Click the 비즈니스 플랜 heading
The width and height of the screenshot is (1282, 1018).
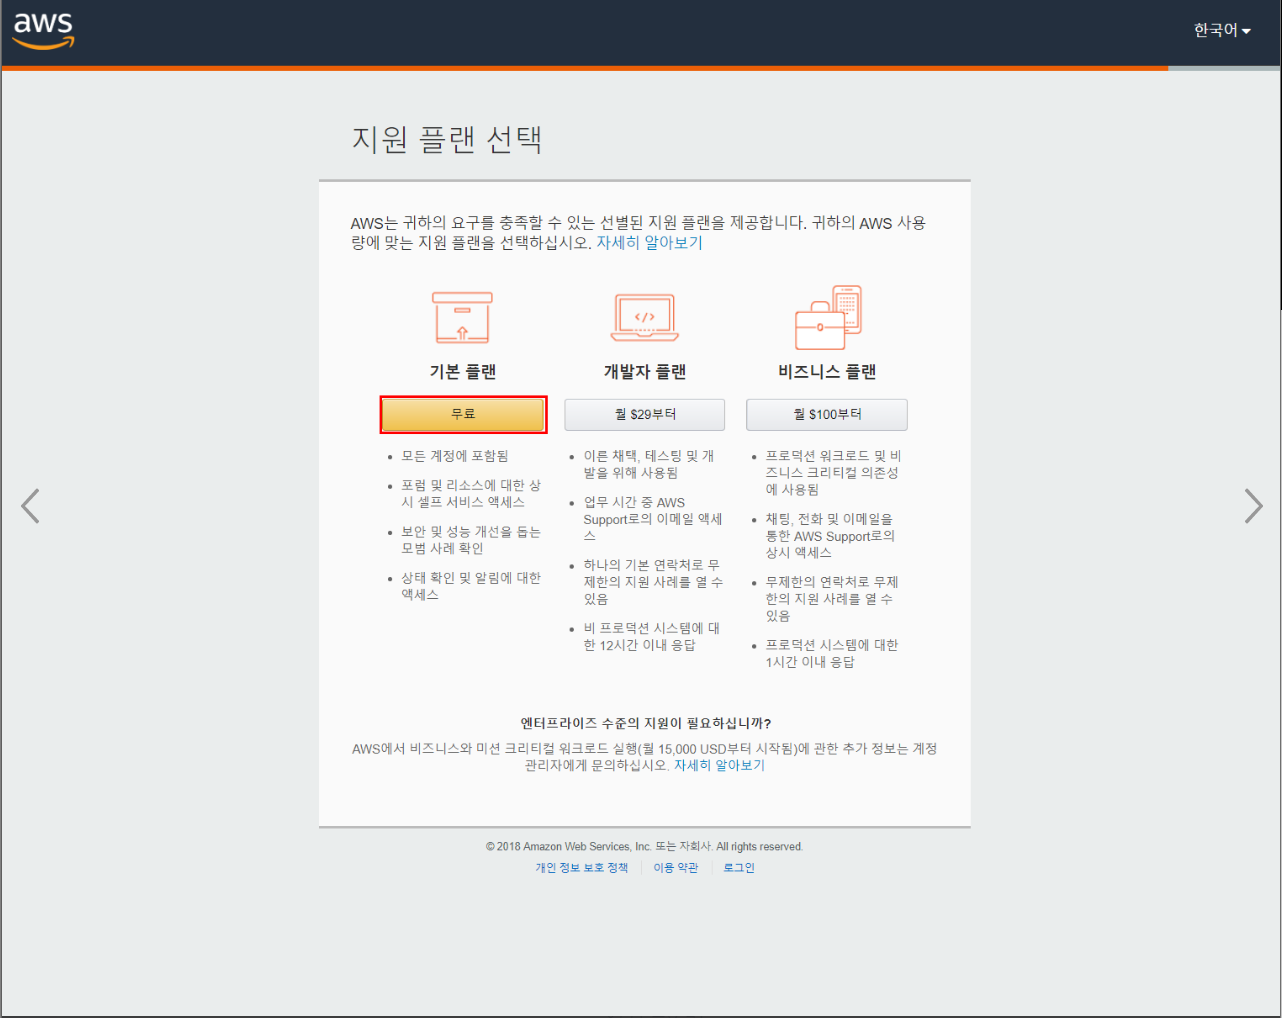[827, 371]
